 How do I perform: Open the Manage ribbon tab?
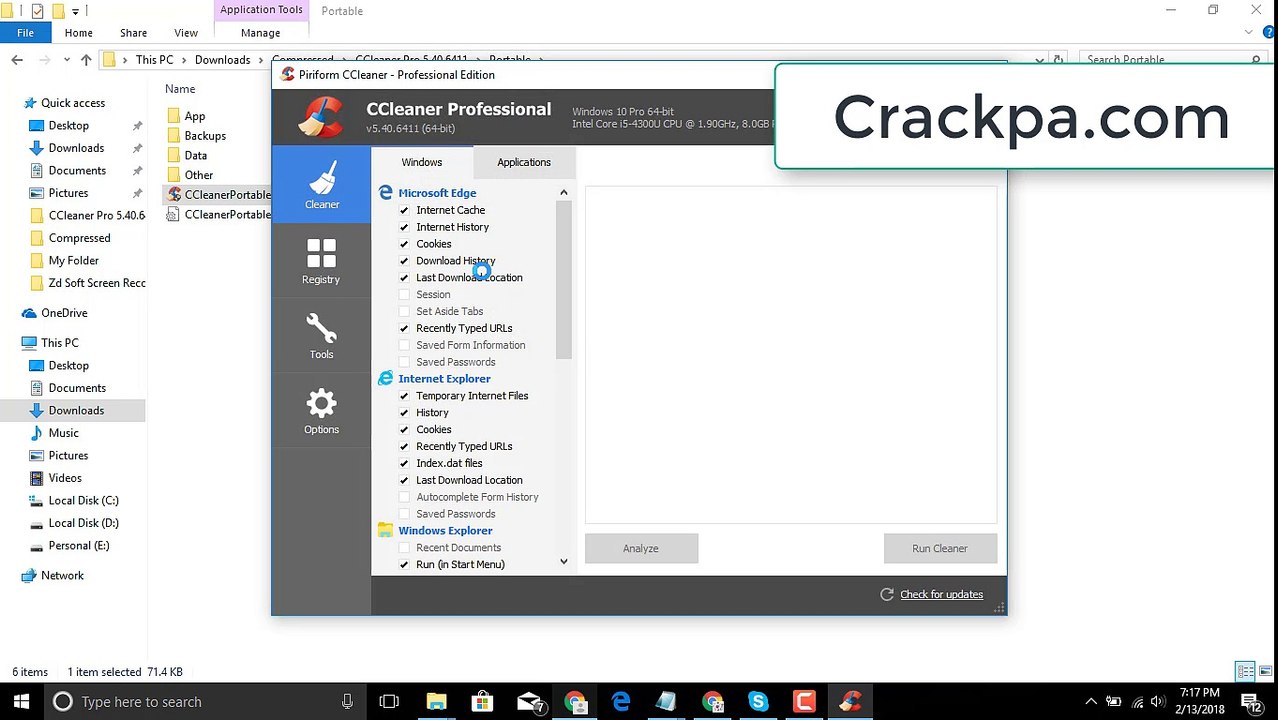point(260,33)
